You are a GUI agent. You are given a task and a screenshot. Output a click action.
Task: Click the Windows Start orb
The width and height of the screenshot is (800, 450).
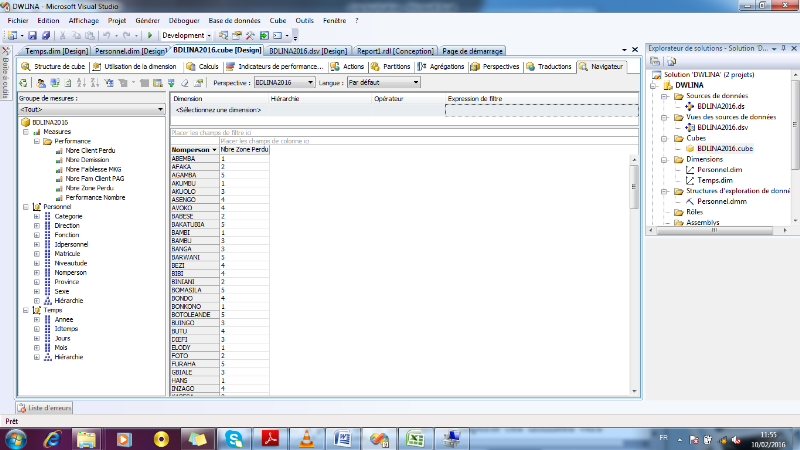coord(15,439)
